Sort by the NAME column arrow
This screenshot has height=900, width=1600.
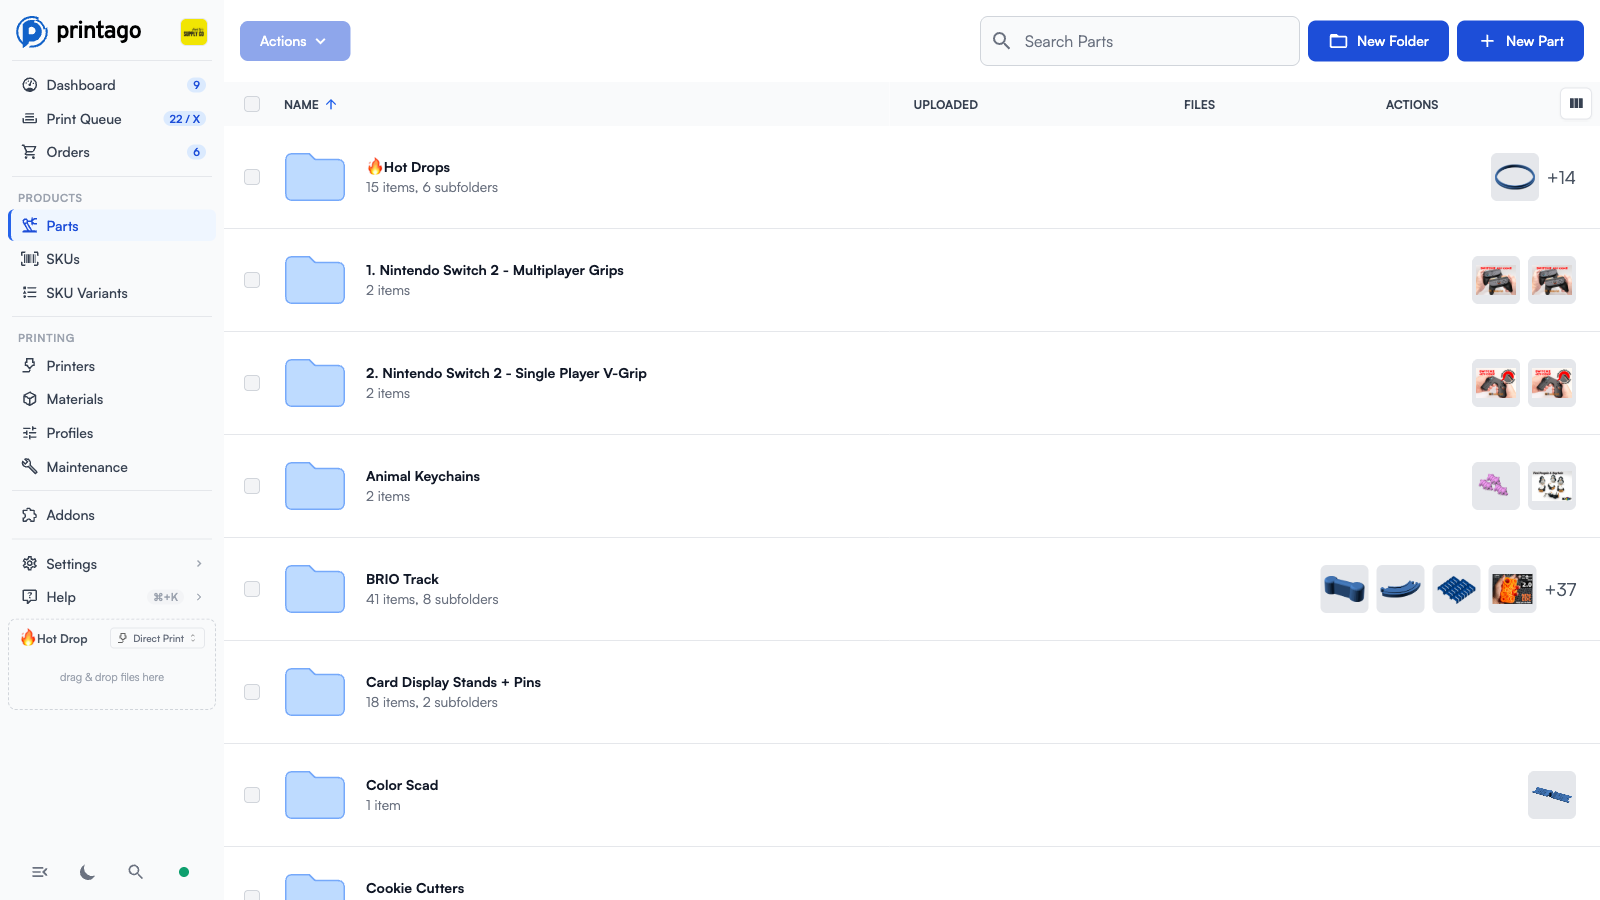tap(331, 104)
